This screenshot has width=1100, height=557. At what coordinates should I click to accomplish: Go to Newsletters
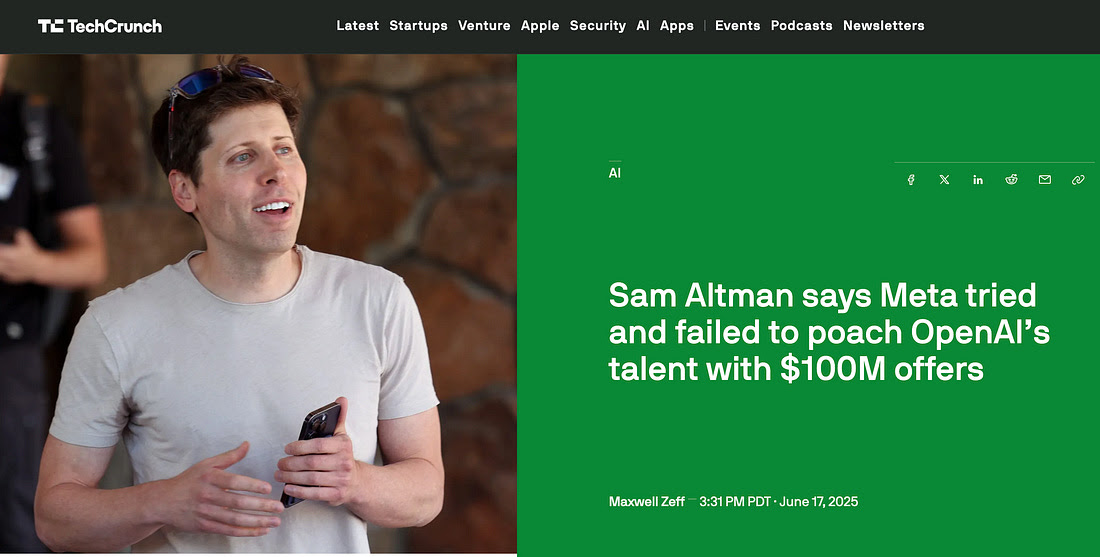click(883, 26)
